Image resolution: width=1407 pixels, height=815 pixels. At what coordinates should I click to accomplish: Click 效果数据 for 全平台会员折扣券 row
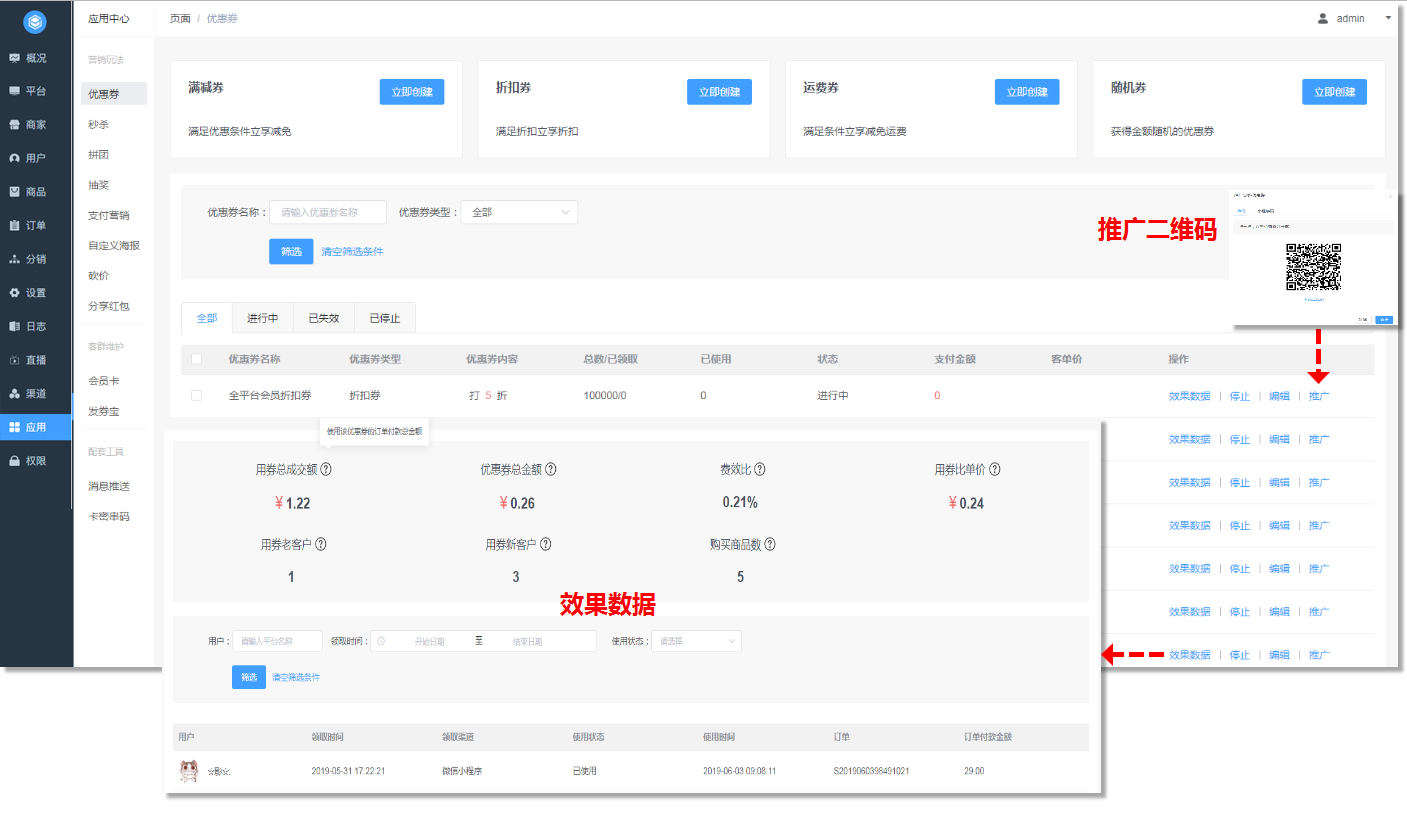[x=1189, y=396]
